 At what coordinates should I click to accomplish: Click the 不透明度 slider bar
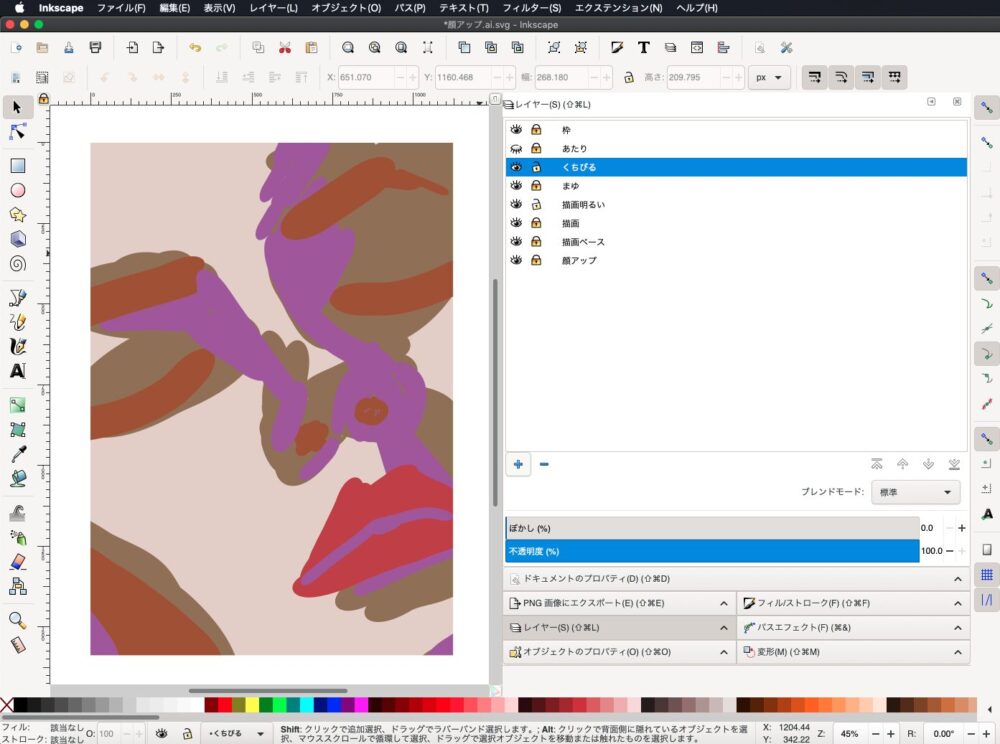click(712, 551)
